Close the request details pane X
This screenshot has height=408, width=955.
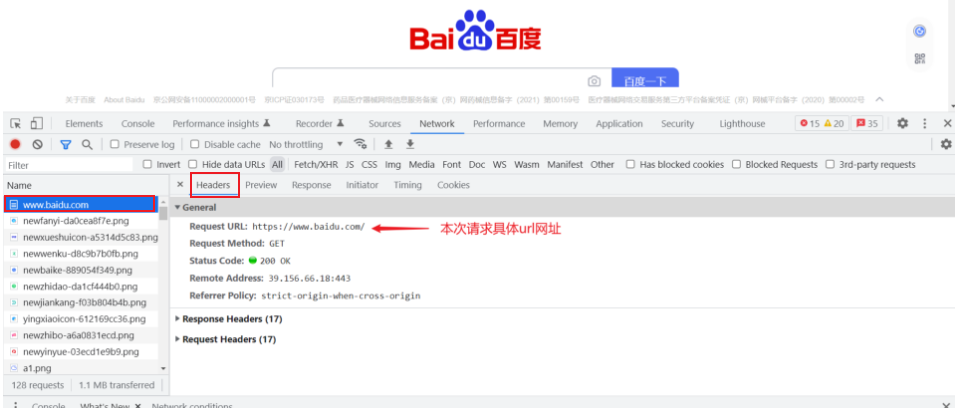tap(180, 185)
